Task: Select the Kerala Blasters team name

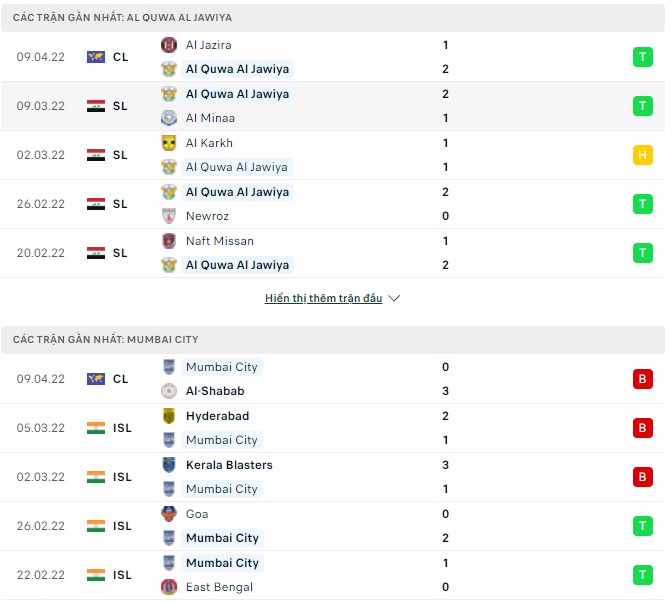Action: (229, 465)
